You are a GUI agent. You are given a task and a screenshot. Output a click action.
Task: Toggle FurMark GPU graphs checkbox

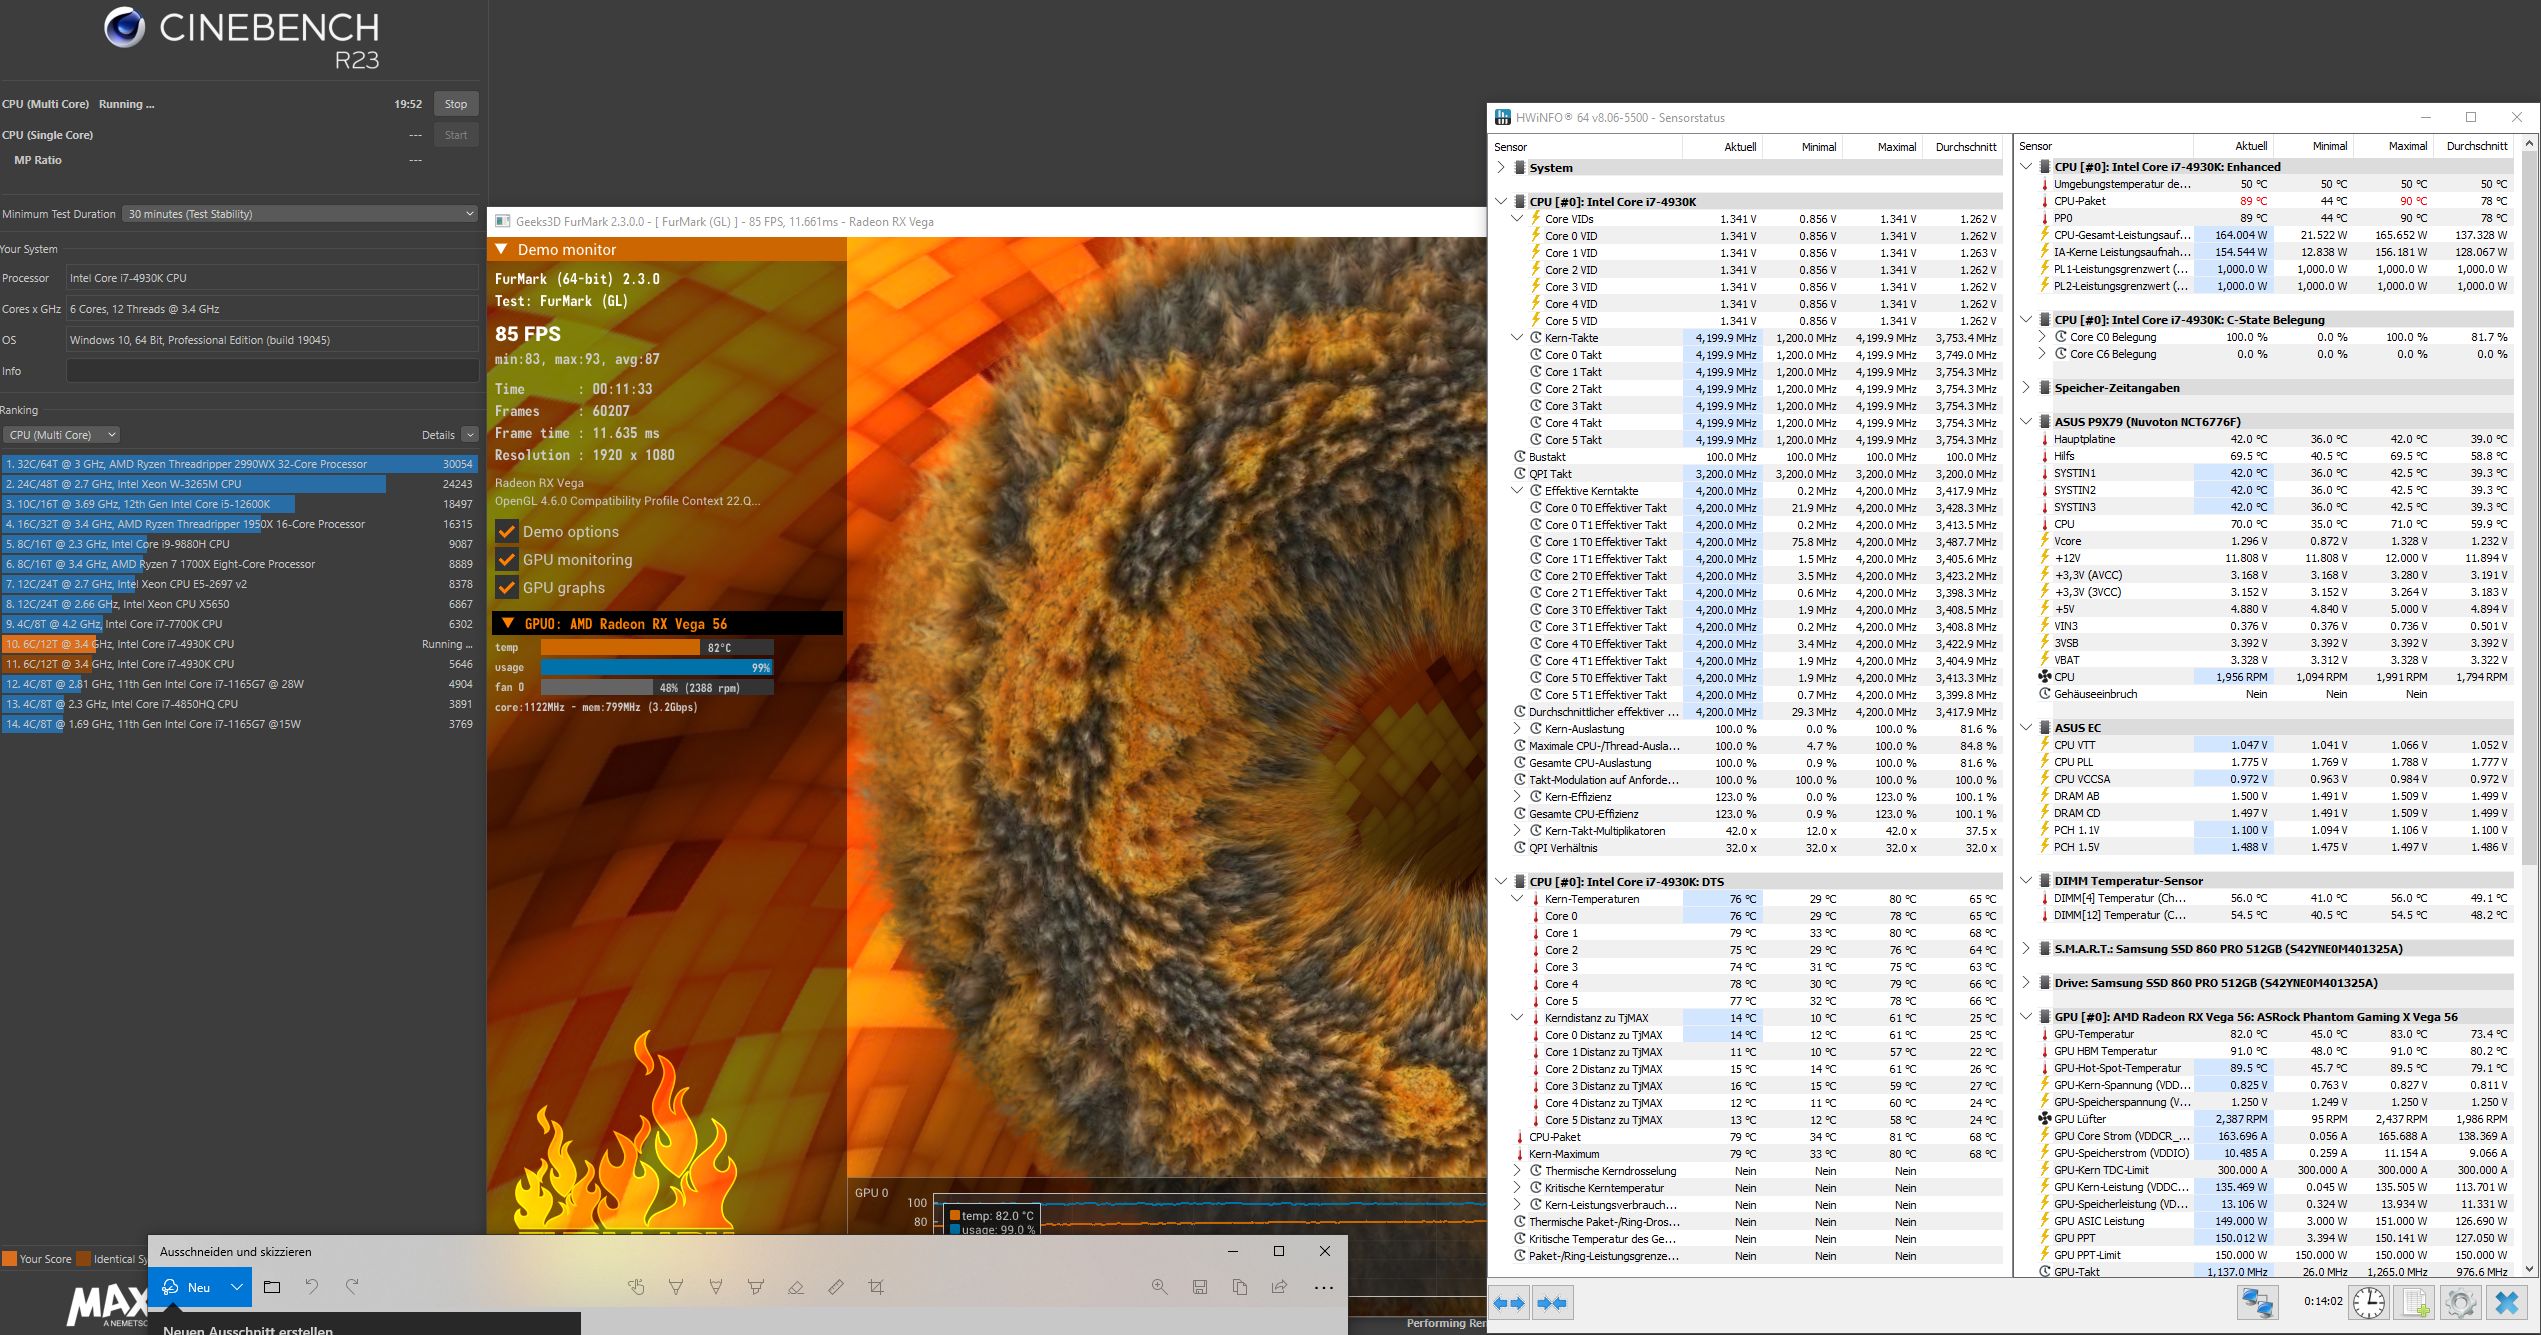coord(507,588)
